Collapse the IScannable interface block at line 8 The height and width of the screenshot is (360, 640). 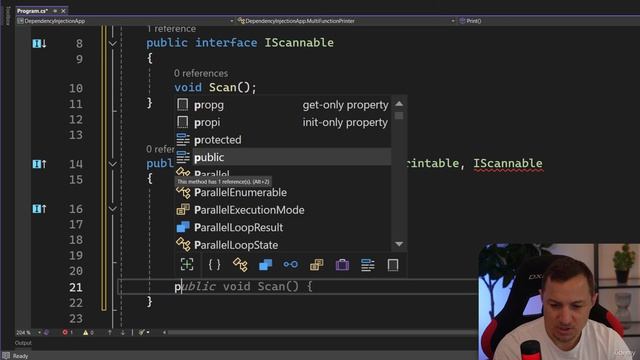tap(113, 43)
